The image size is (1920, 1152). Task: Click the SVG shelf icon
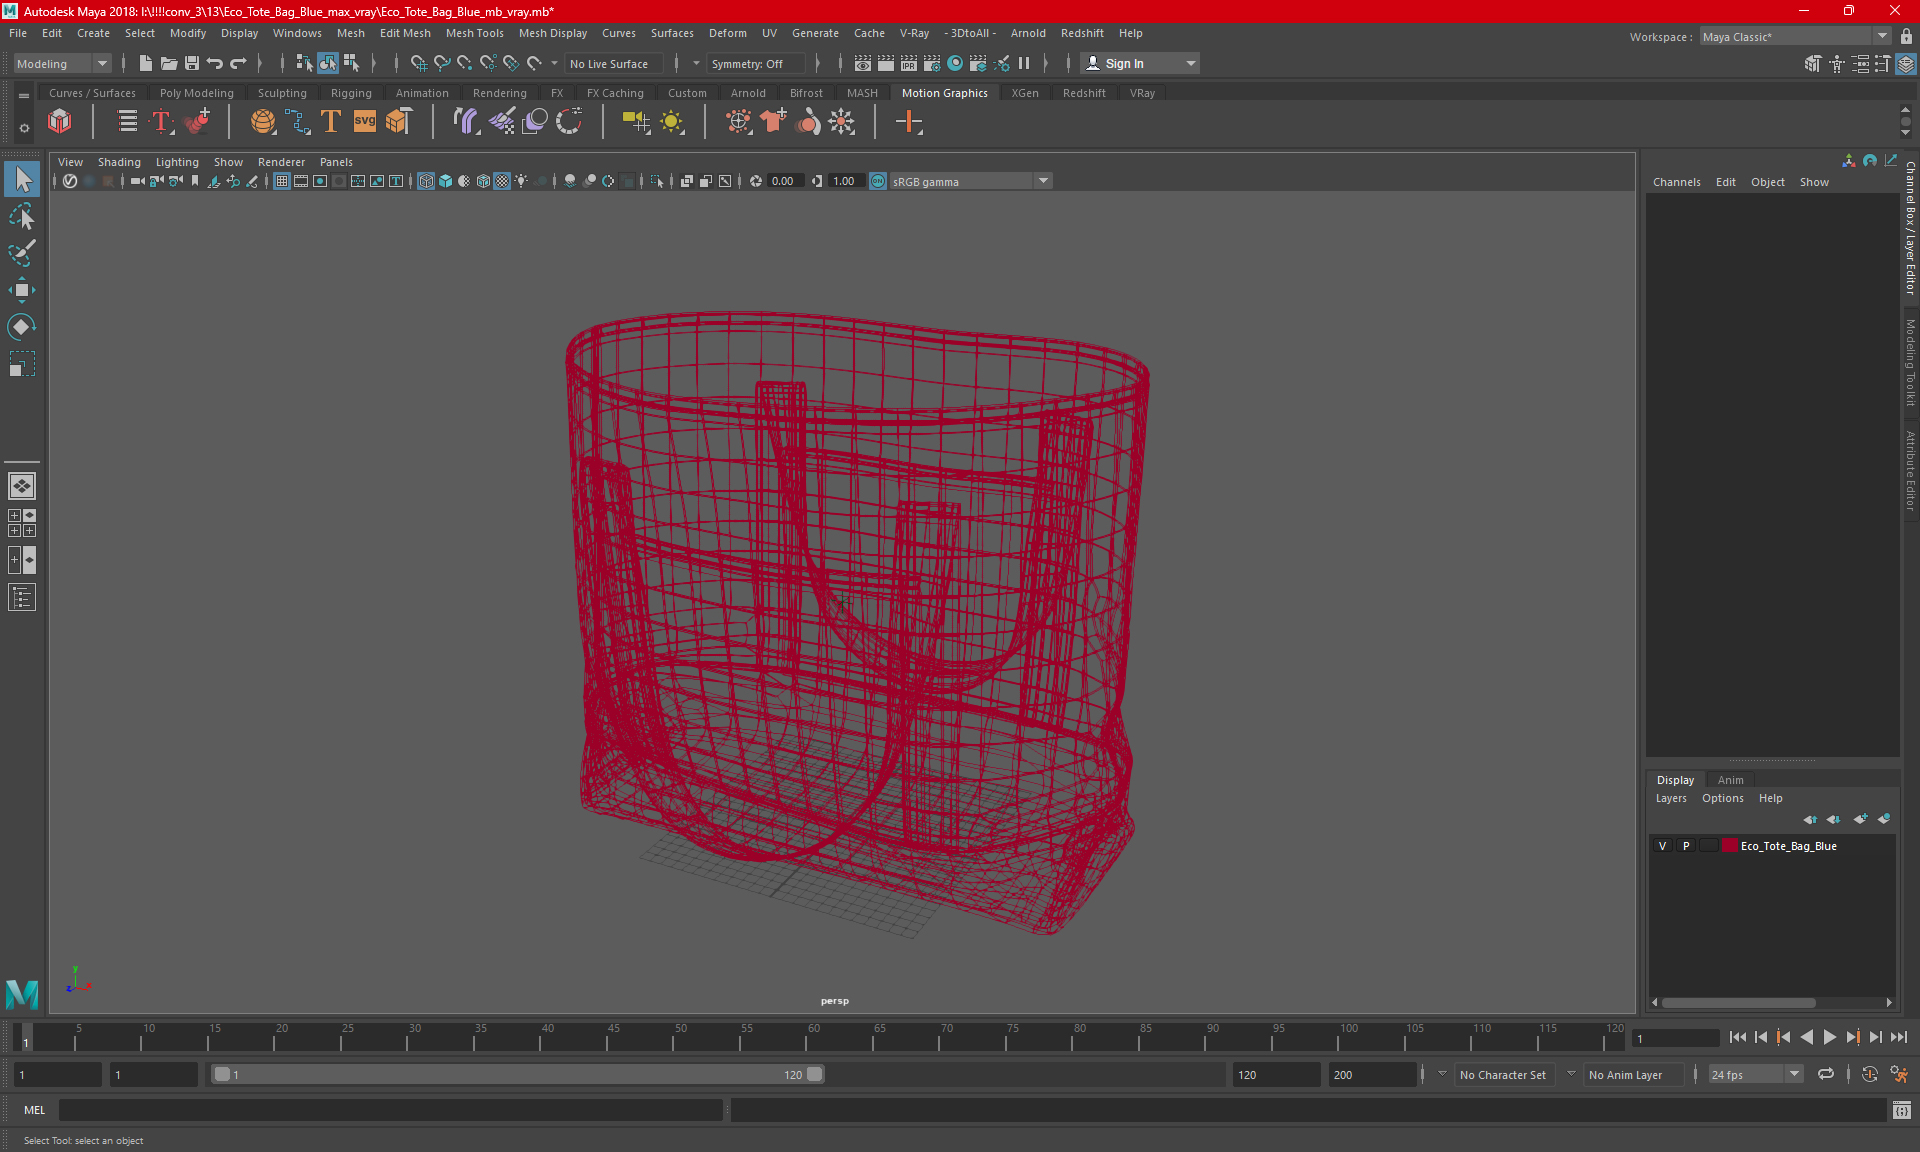coord(365,122)
